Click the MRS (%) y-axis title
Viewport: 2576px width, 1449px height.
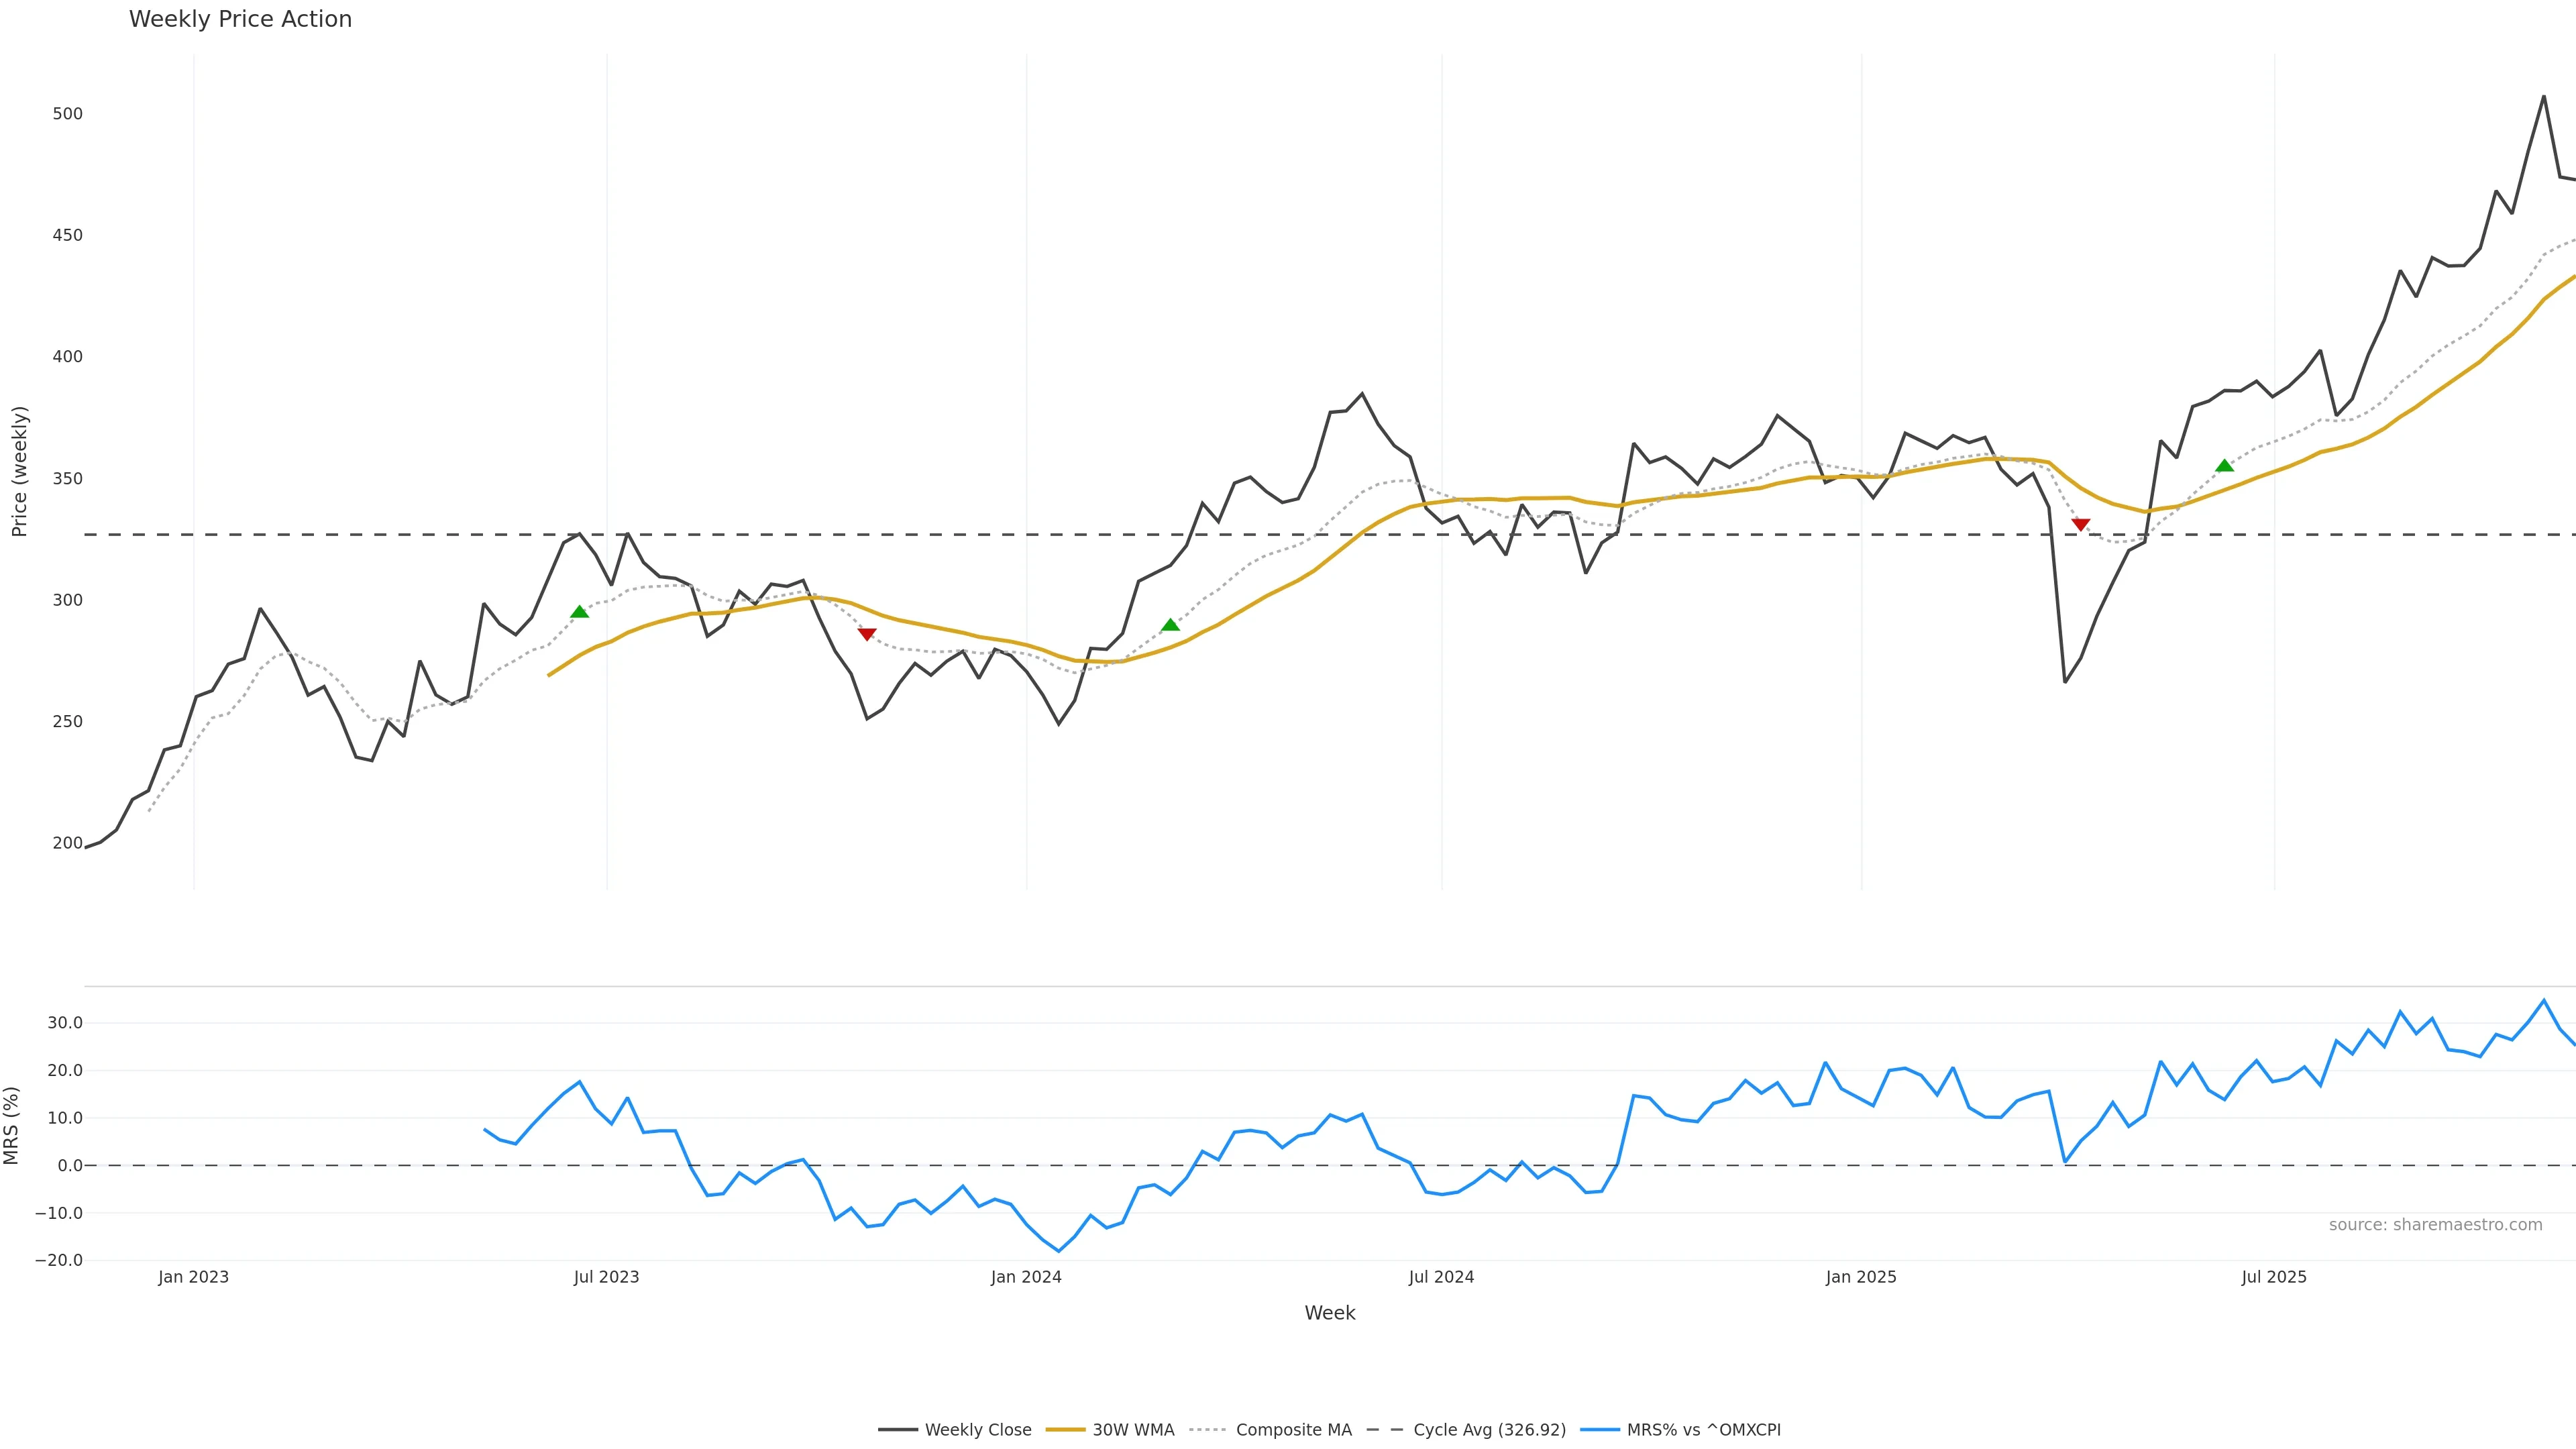point(12,1125)
